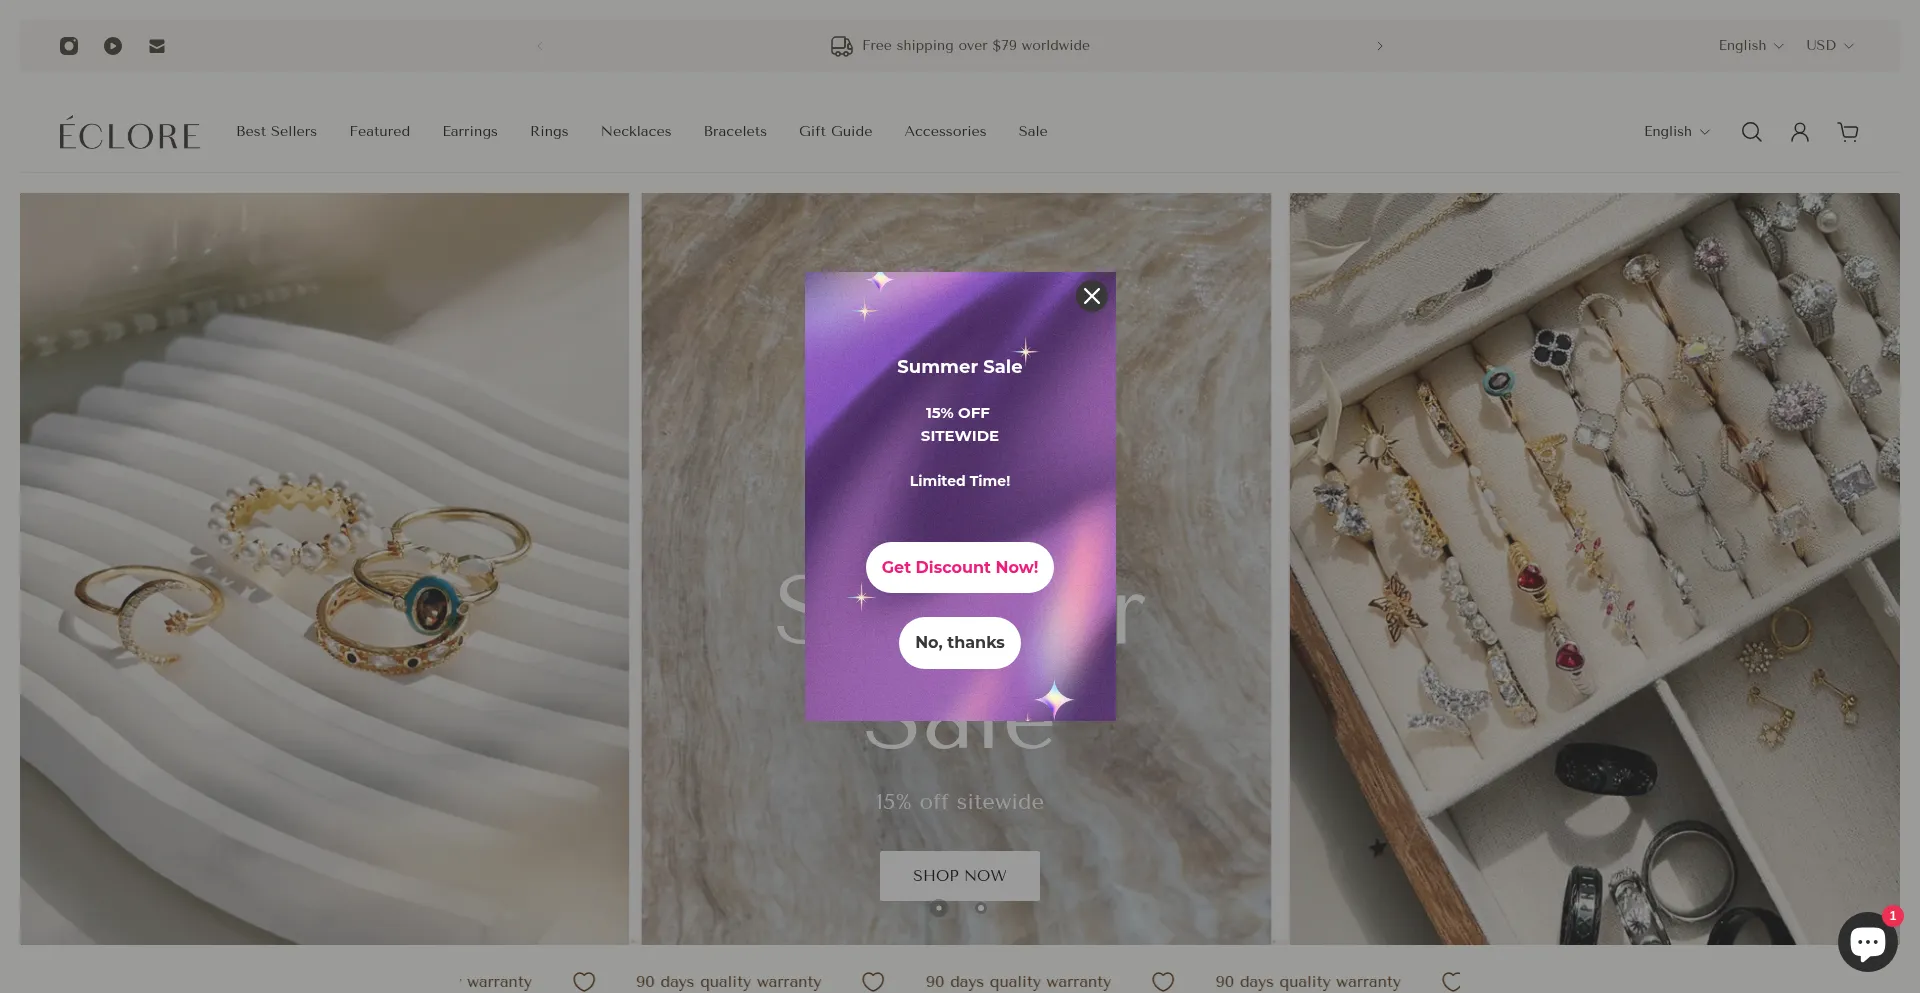Open the Instagram social icon
The image size is (1920, 993).
pos(69,46)
